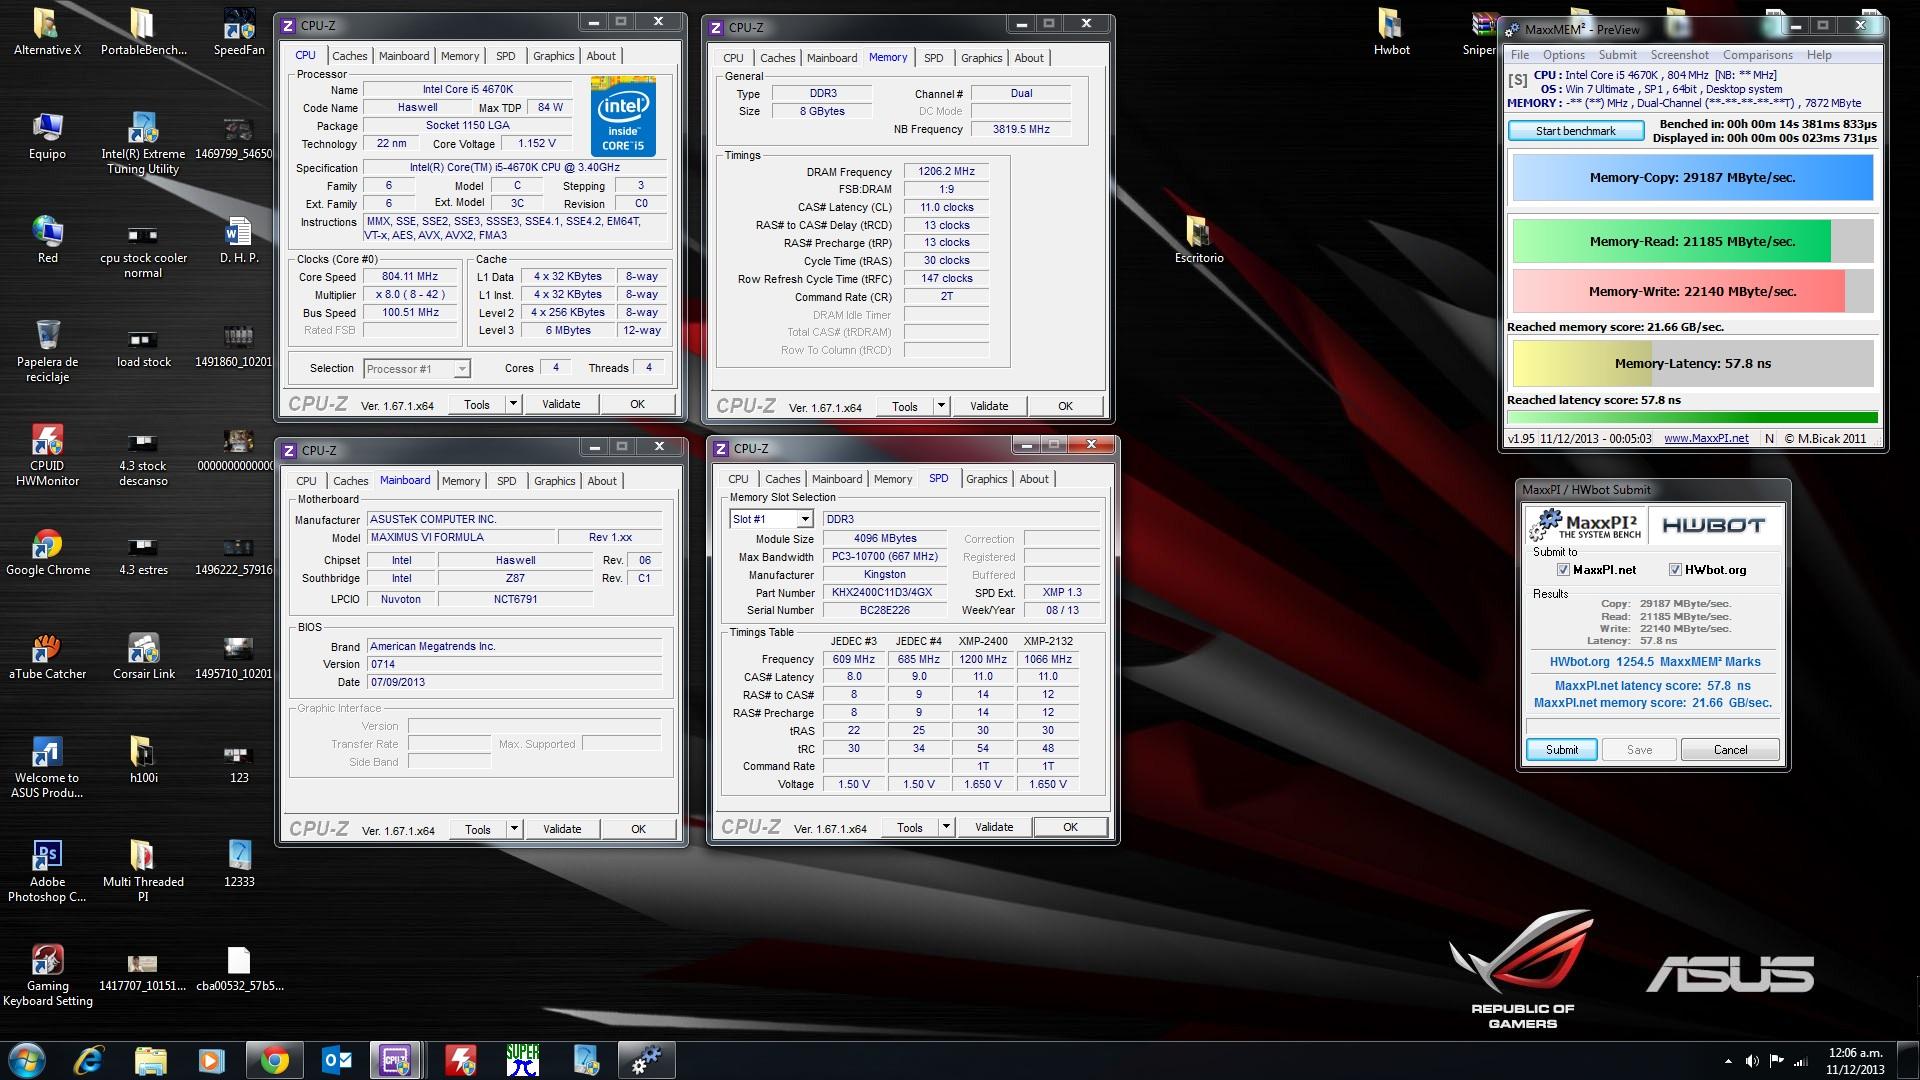Show hidden tray icons arrow
This screenshot has width=1920, height=1080.
[x=1728, y=1061]
